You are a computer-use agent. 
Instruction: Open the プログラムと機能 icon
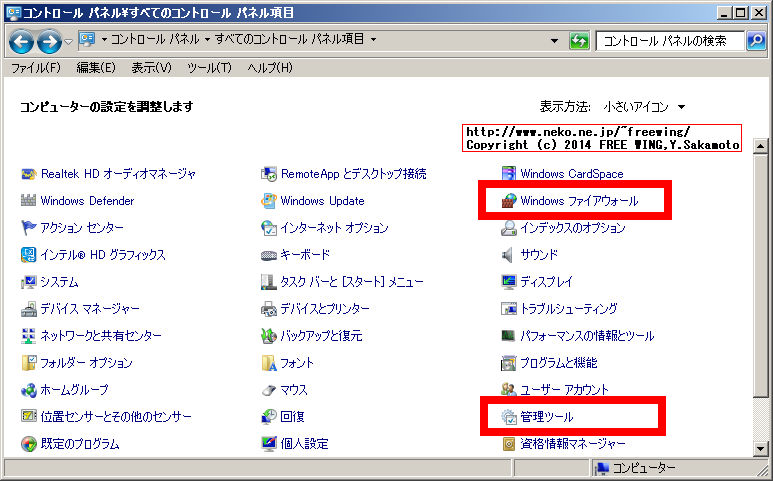[508, 363]
